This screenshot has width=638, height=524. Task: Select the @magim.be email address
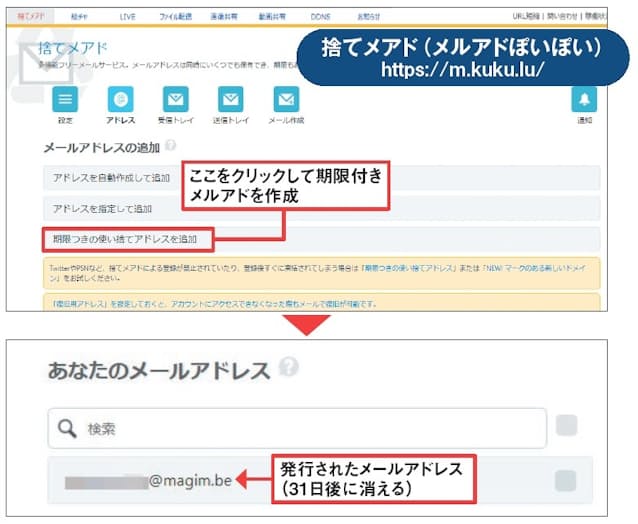(149, 481)
